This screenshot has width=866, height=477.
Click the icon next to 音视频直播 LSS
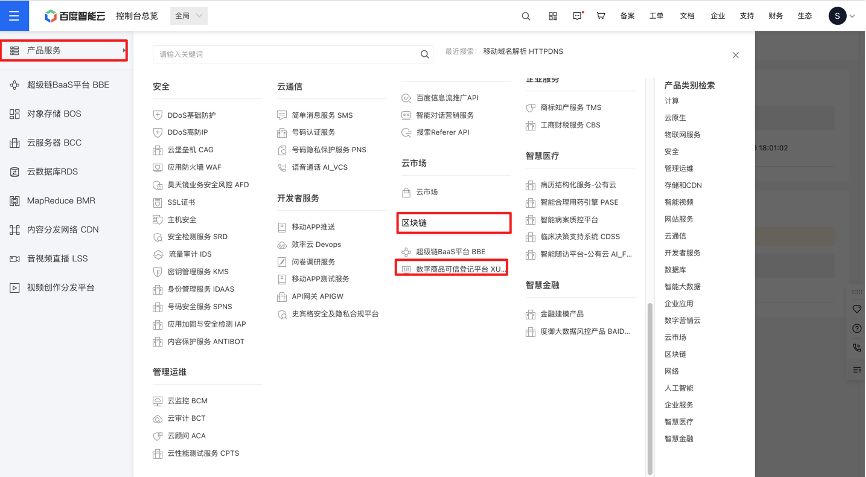click(x=15, y=258)
